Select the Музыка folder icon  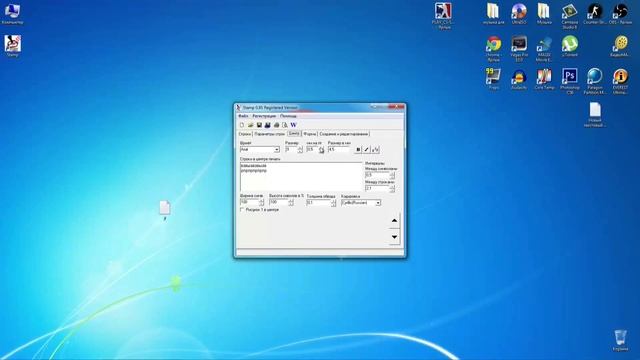click(544, 13)
